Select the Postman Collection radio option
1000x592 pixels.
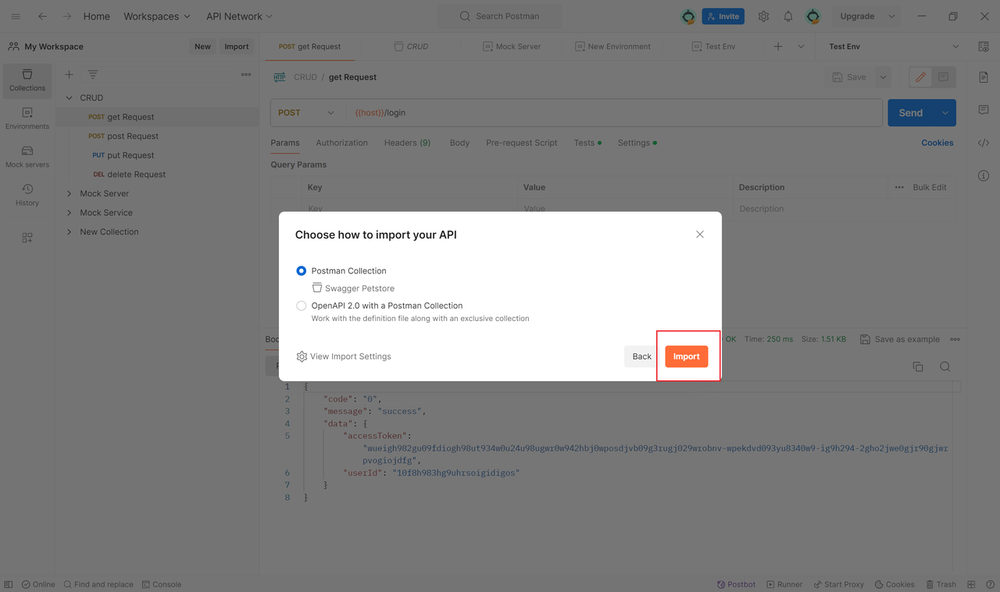(x=302, y=271)
